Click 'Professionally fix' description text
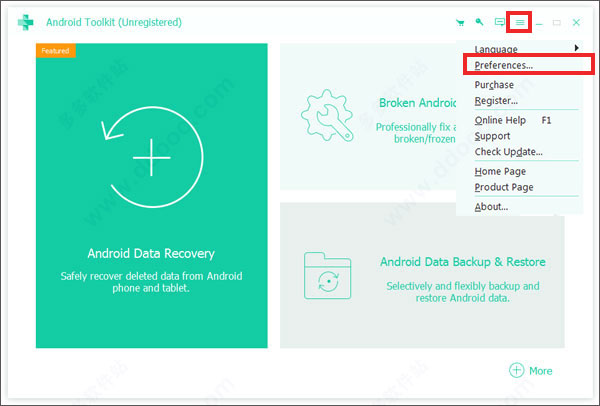The image size is (600, 406). (x=416, y=132)
